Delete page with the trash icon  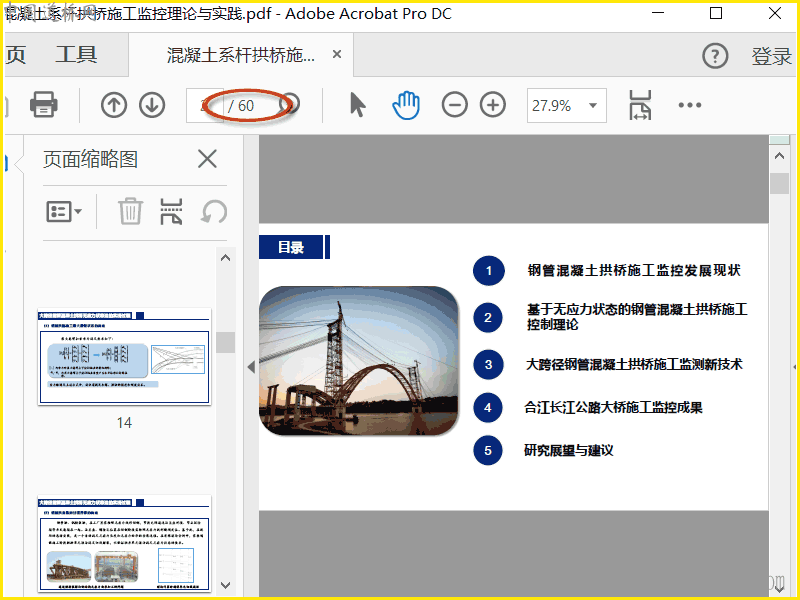click(130, 211)
